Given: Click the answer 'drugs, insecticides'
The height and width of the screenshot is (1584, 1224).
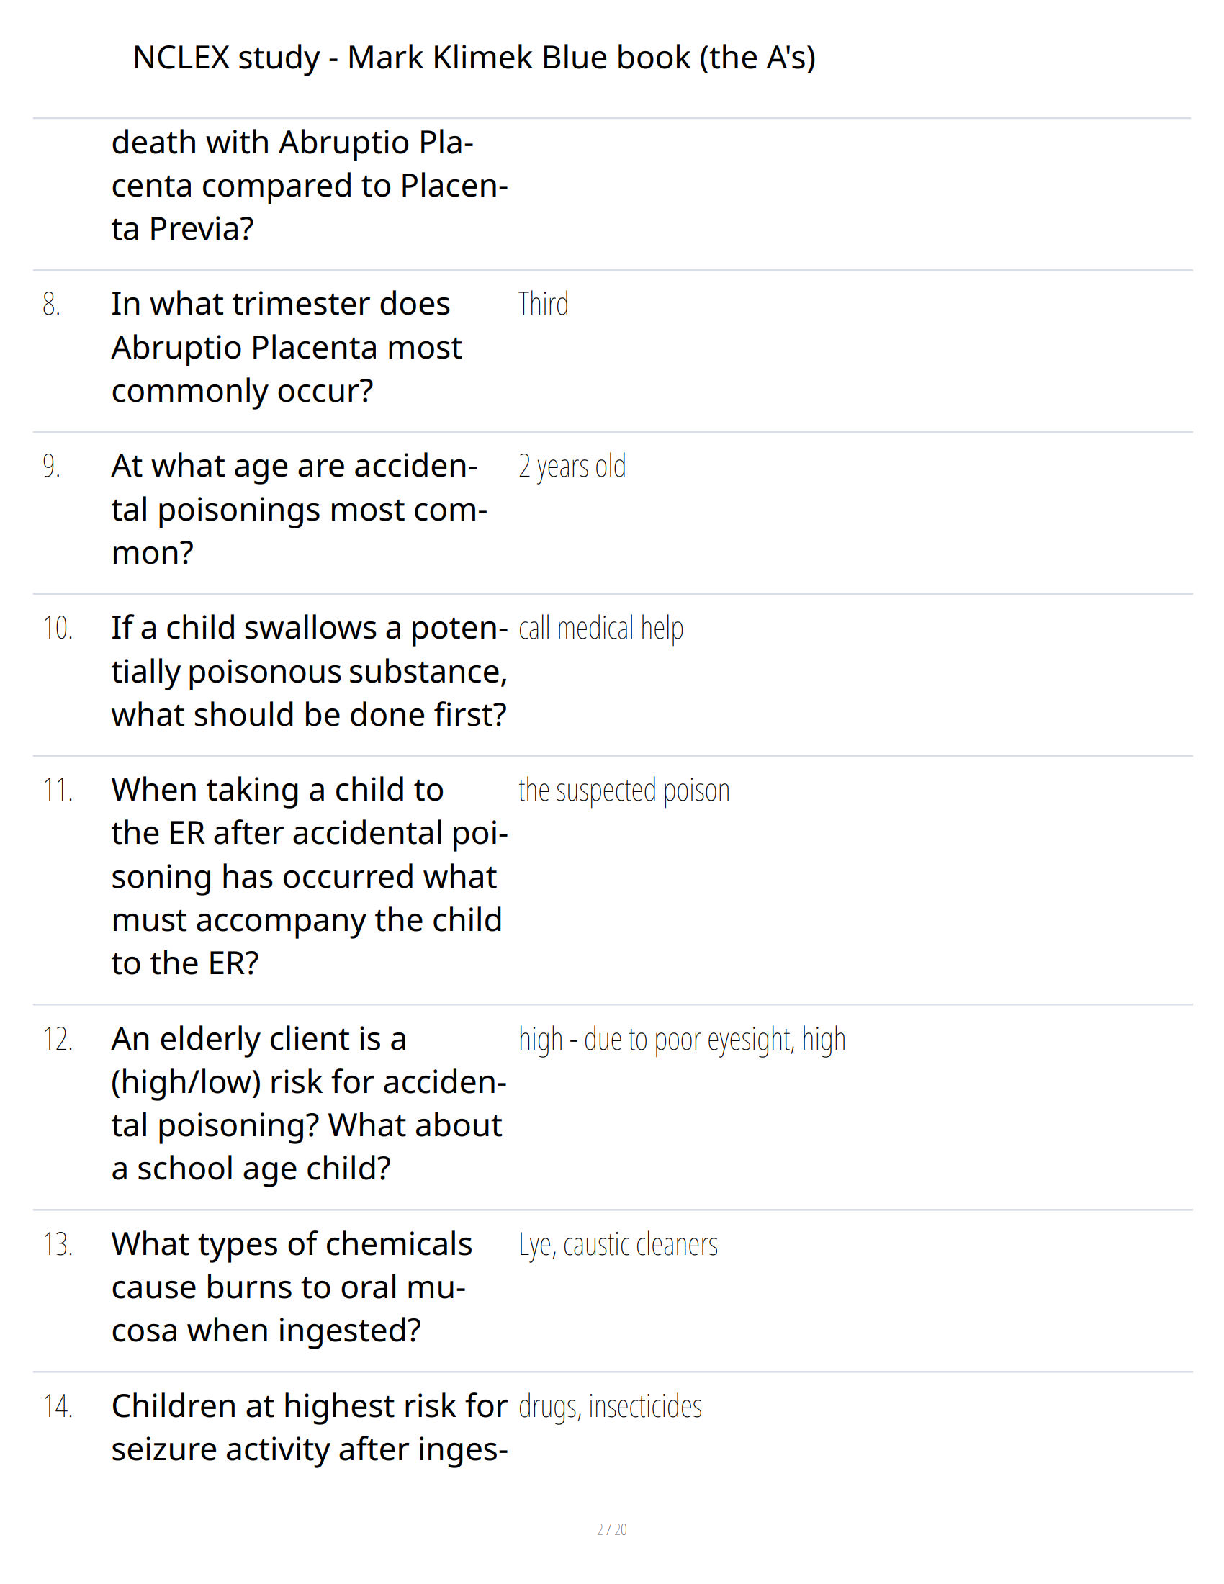Looking at the screenshot, I should pos(610,1407).
